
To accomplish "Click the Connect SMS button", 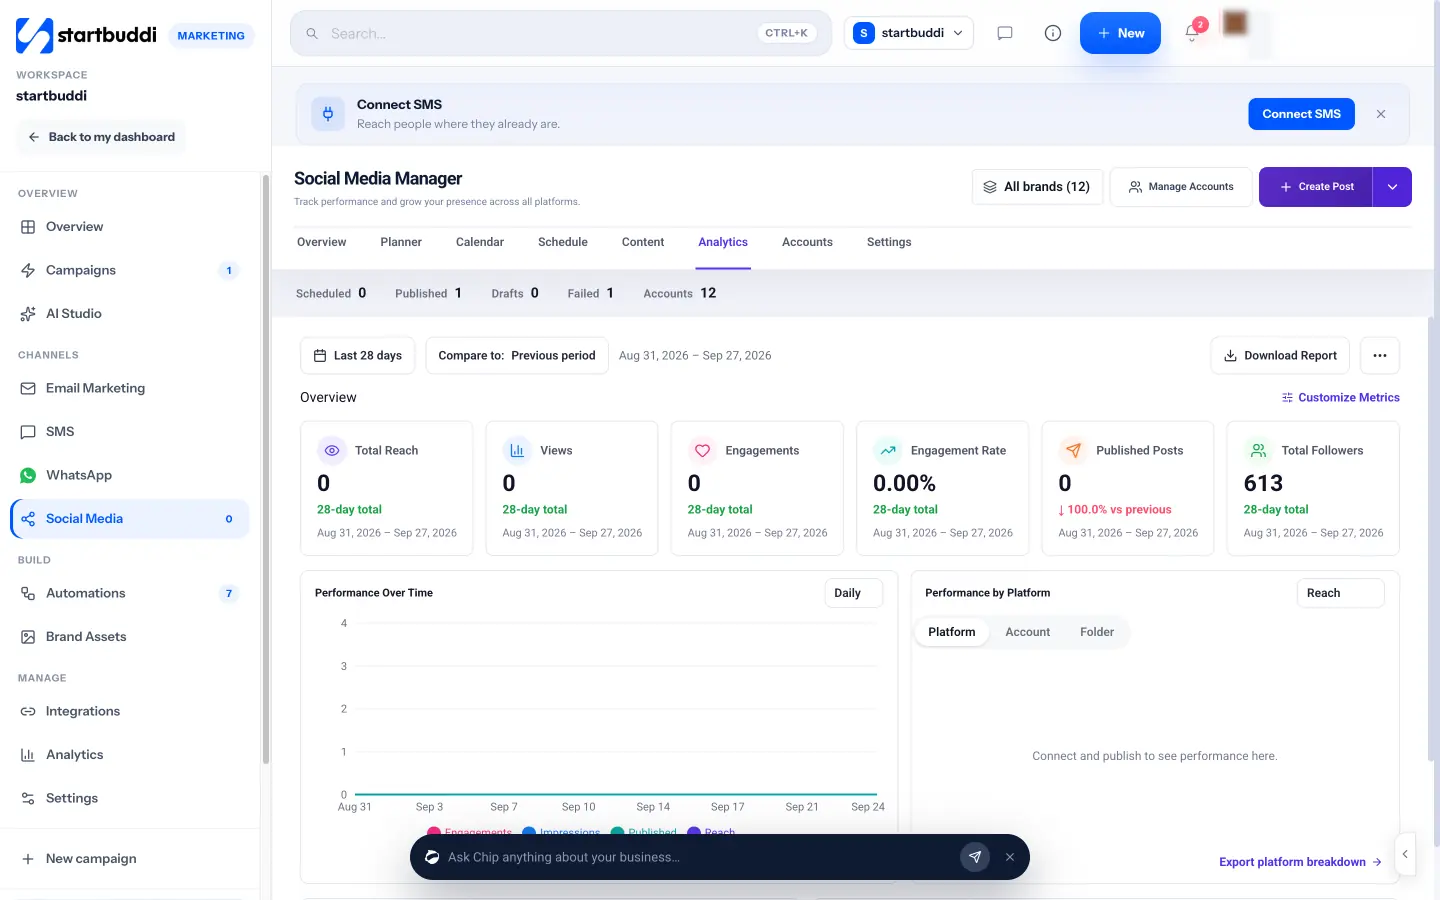I will click(x=1301, y=114).
